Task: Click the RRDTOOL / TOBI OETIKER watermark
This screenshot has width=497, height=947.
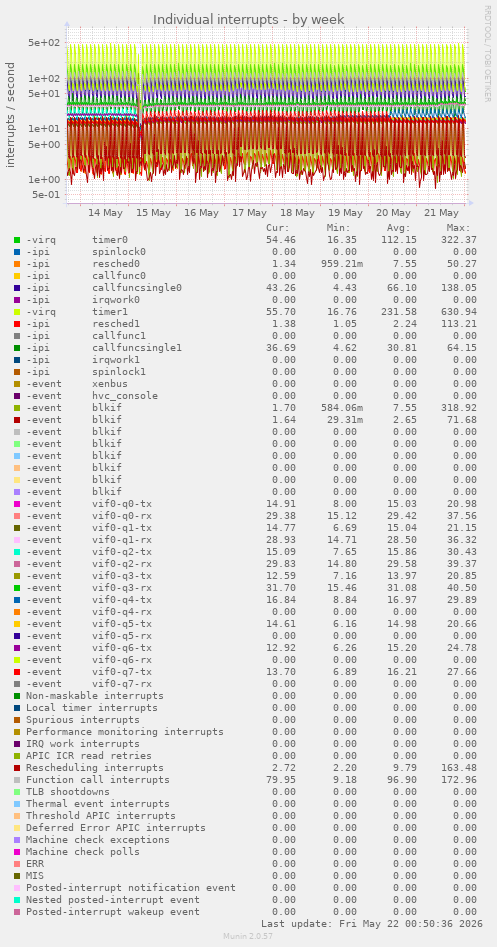Action: [x=487, y=54]
